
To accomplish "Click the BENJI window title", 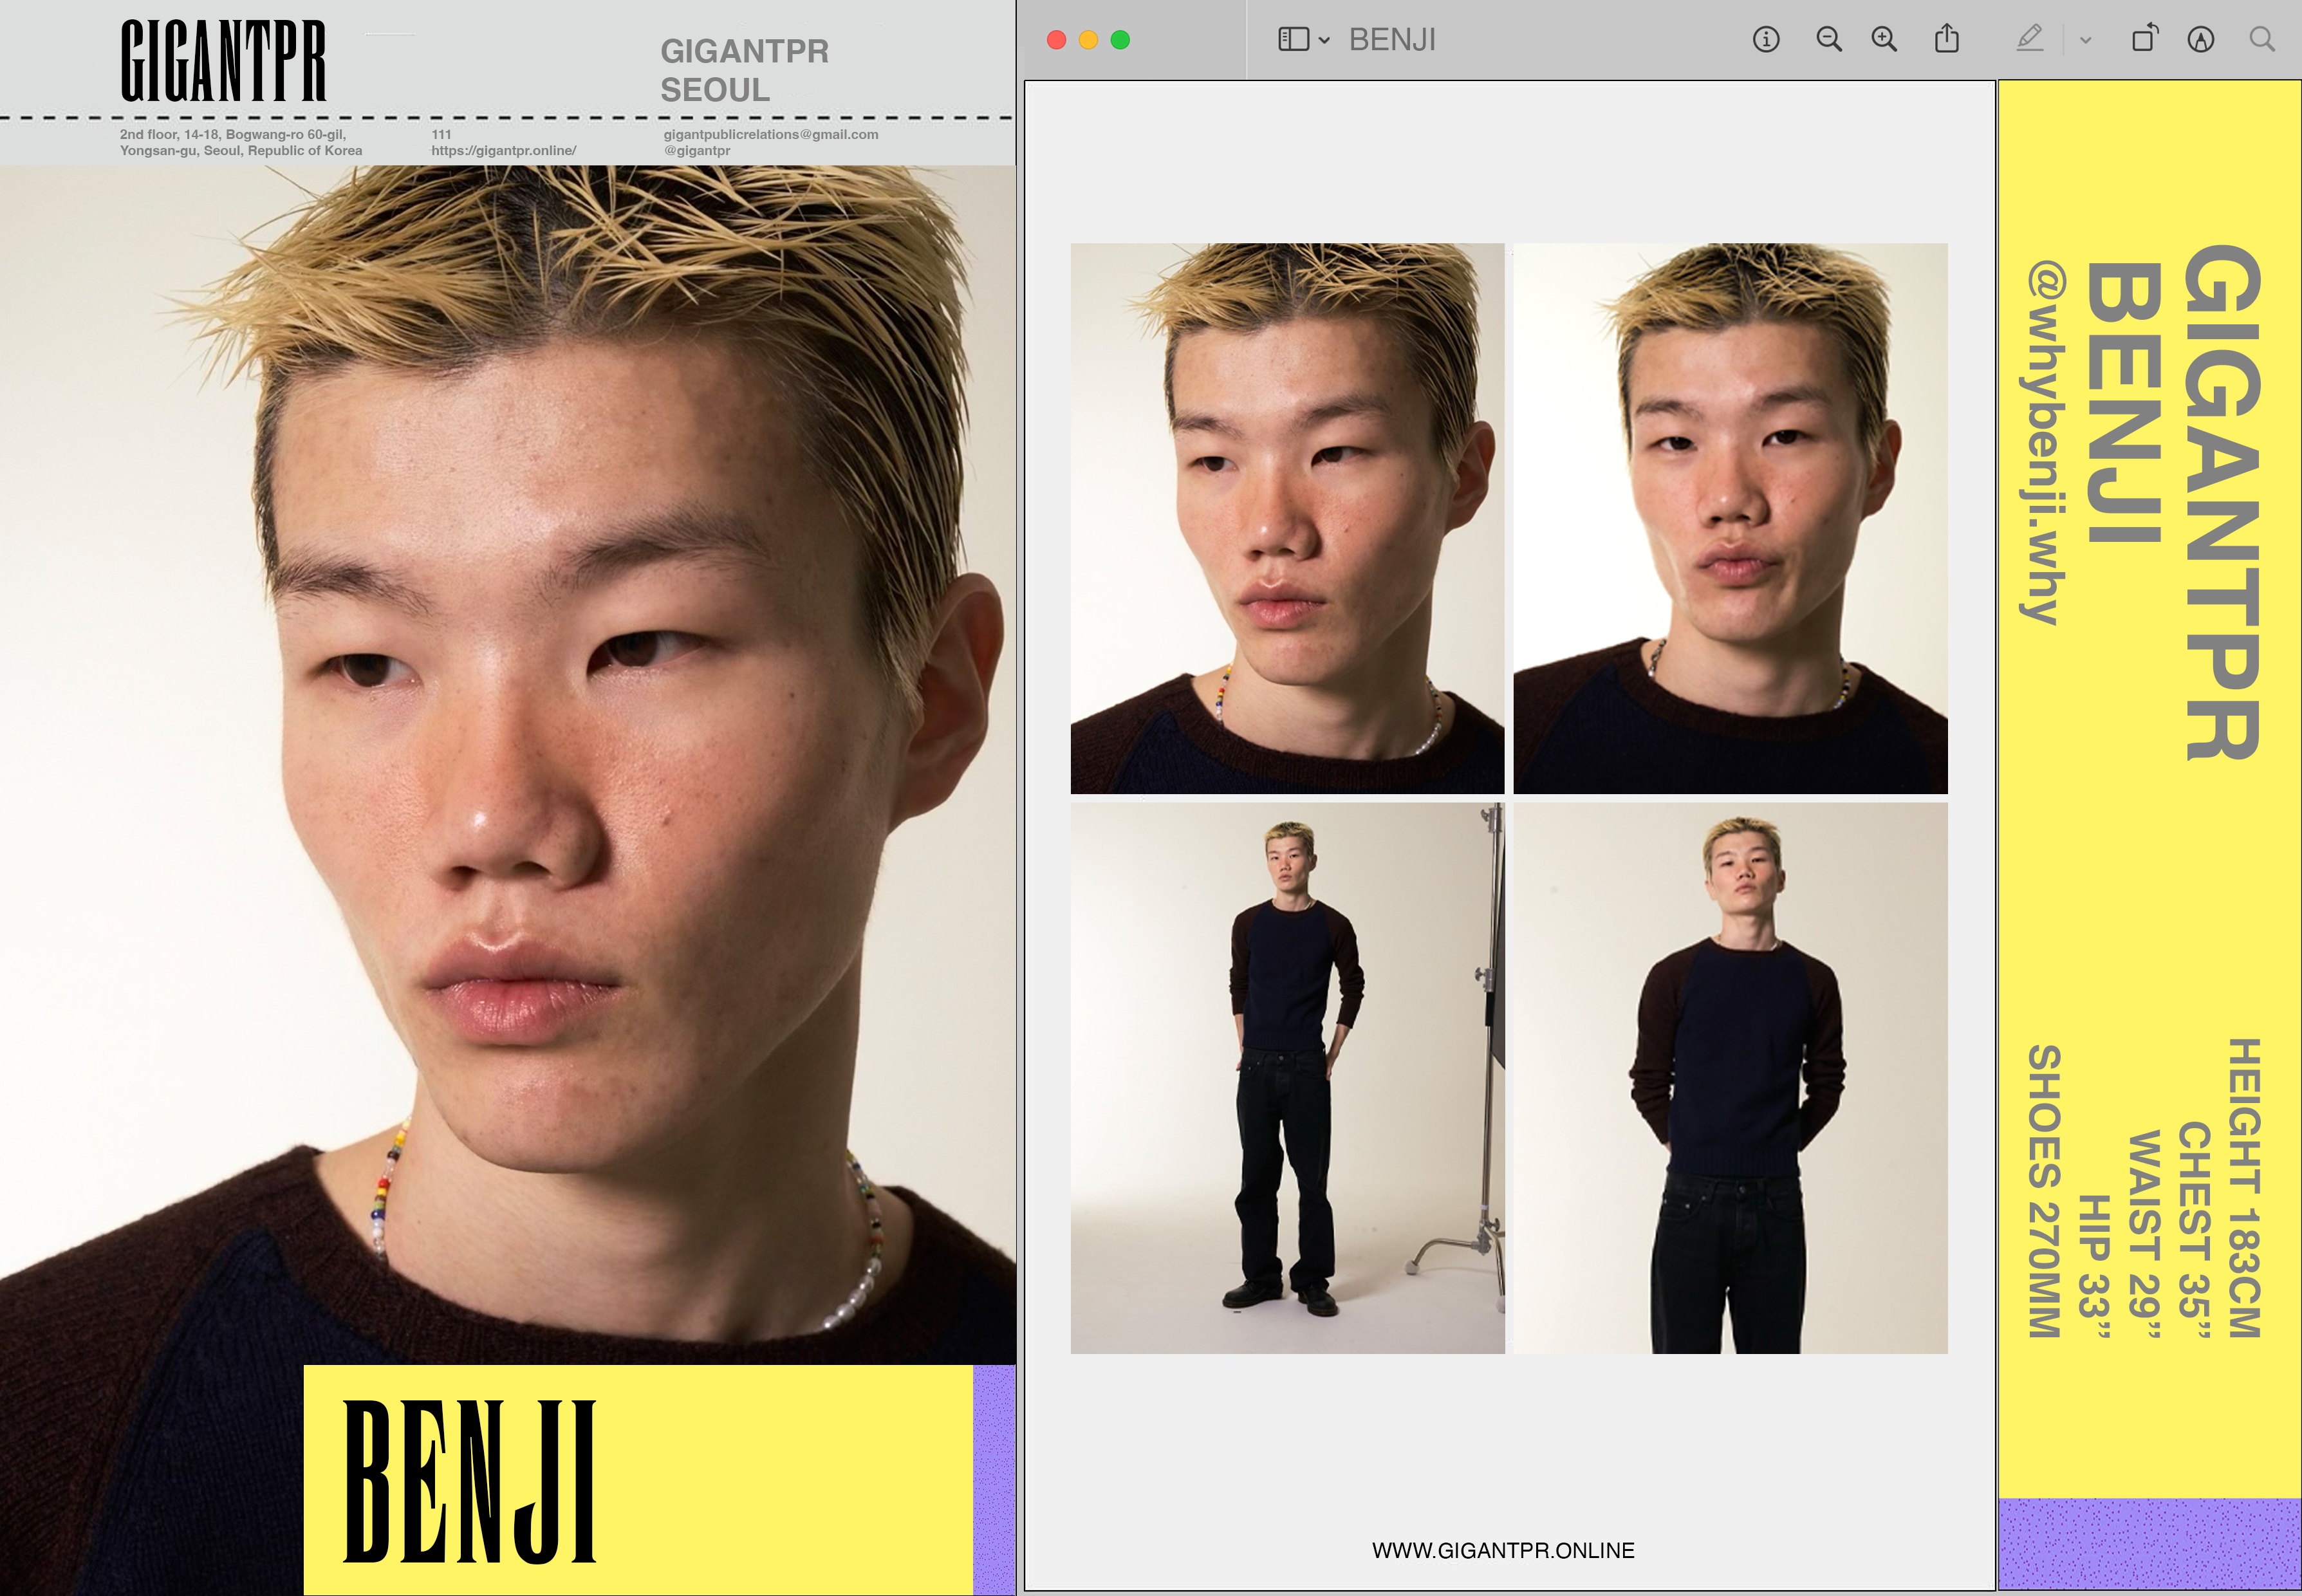I will click(1392, 40).
